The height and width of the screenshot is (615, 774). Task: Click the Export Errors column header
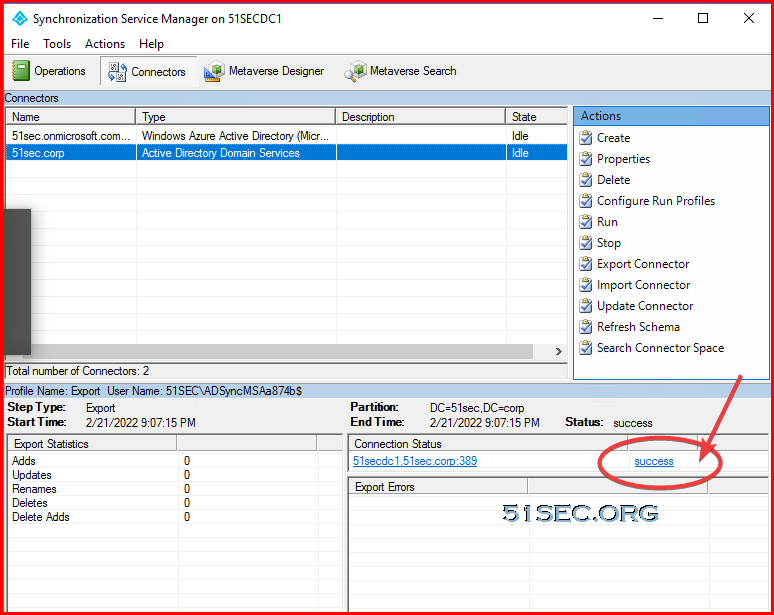pyautogui.click(x=438, y=487)
